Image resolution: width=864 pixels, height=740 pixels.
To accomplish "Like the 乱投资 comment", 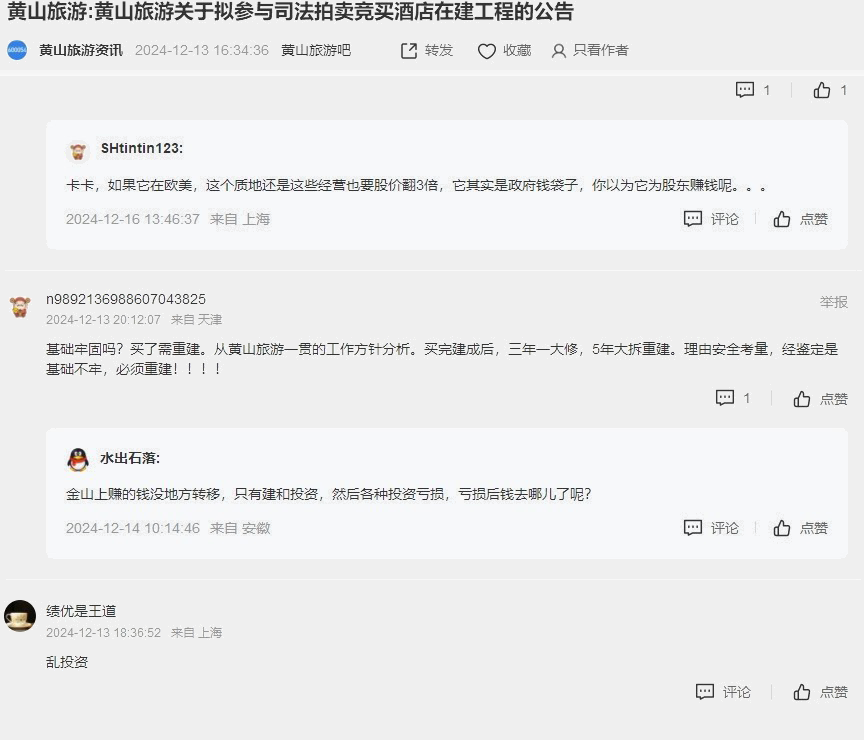I will click(820, 692).
